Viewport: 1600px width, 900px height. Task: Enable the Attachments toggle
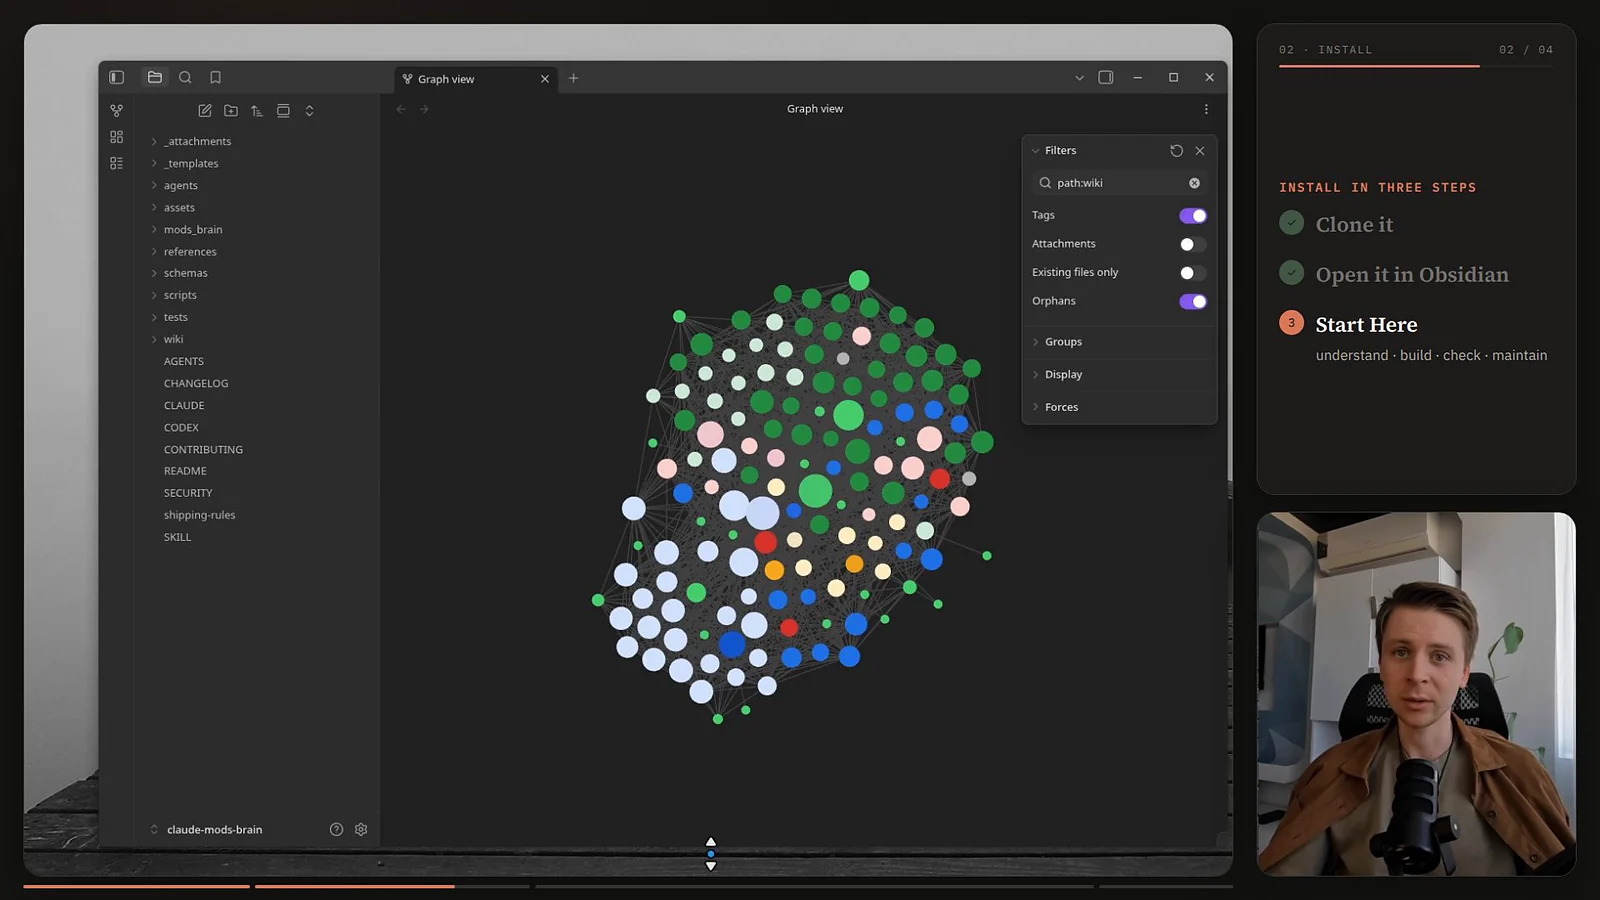[1193, 244]
